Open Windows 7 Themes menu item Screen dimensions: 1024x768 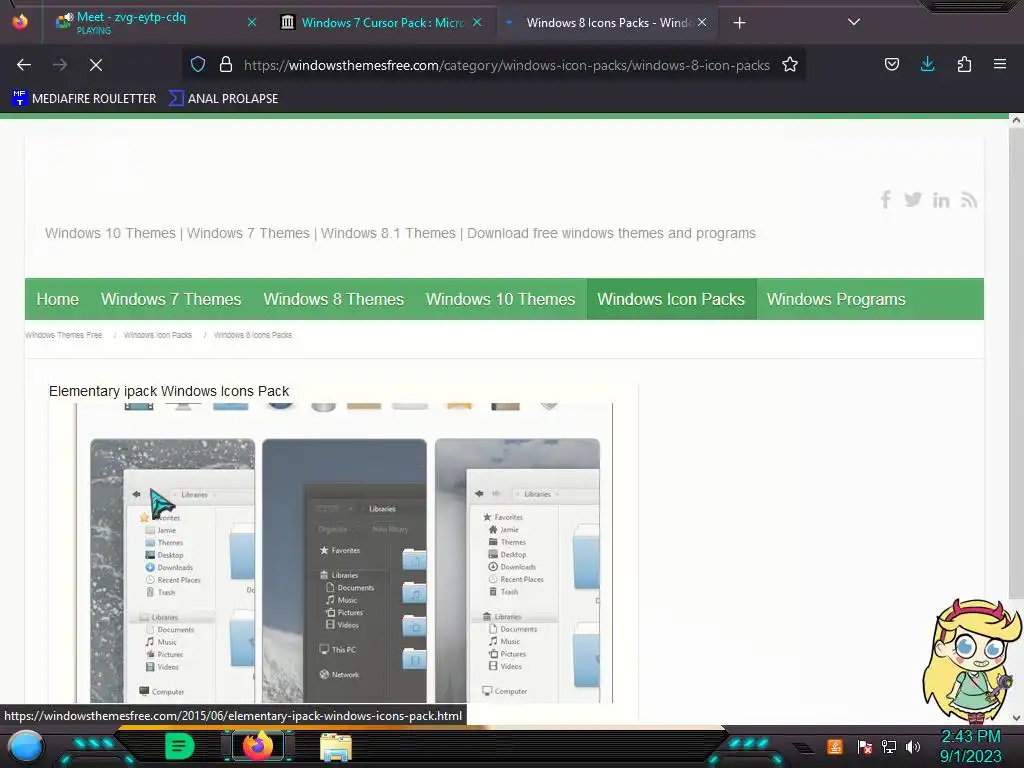(x=171, y=299)
